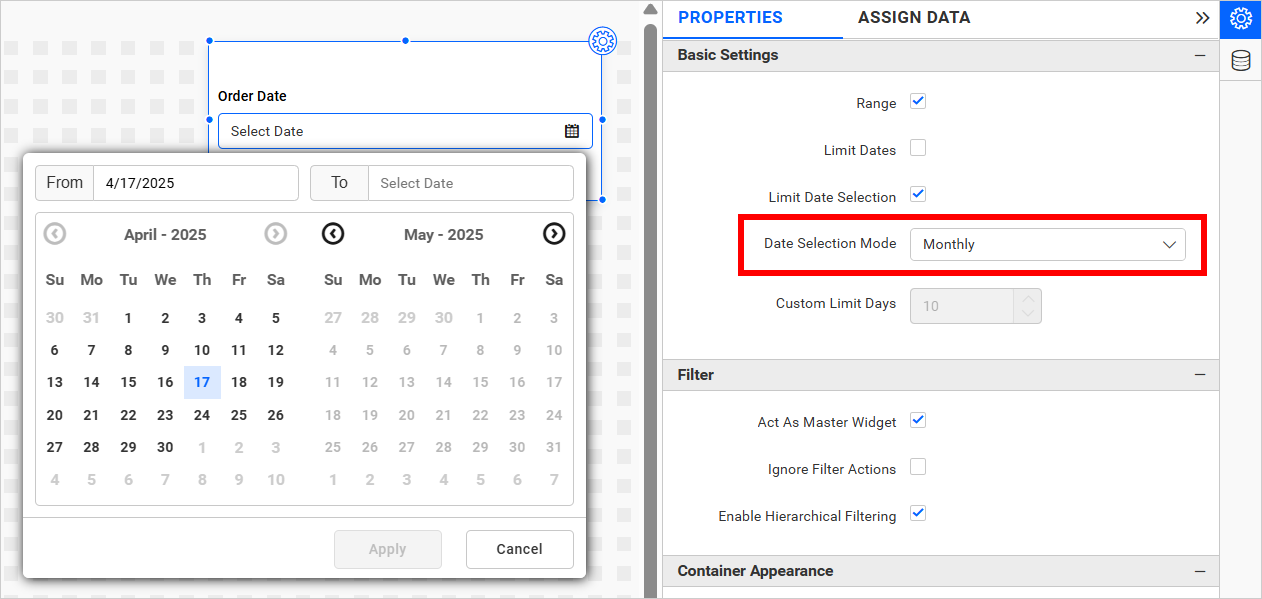Click the calendar icon in Select Date field
The image size is (1262, 599).
(572, 131)
